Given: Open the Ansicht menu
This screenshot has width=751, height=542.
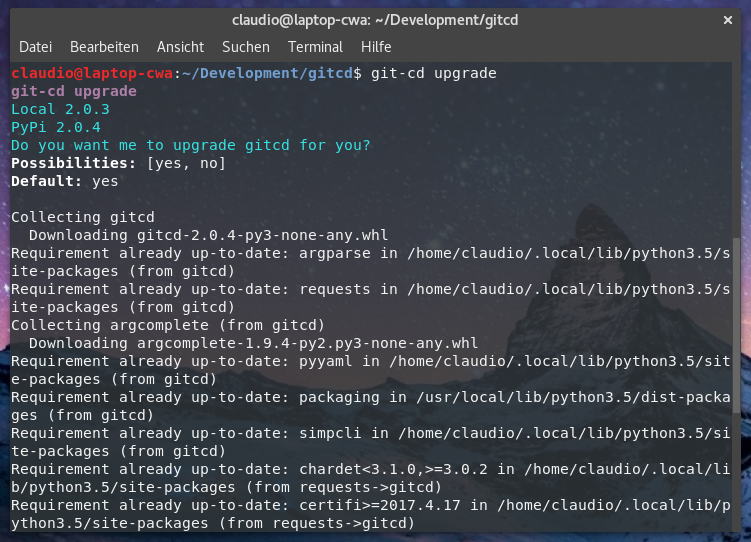Looking at the screenshot, I should [181, 47].
